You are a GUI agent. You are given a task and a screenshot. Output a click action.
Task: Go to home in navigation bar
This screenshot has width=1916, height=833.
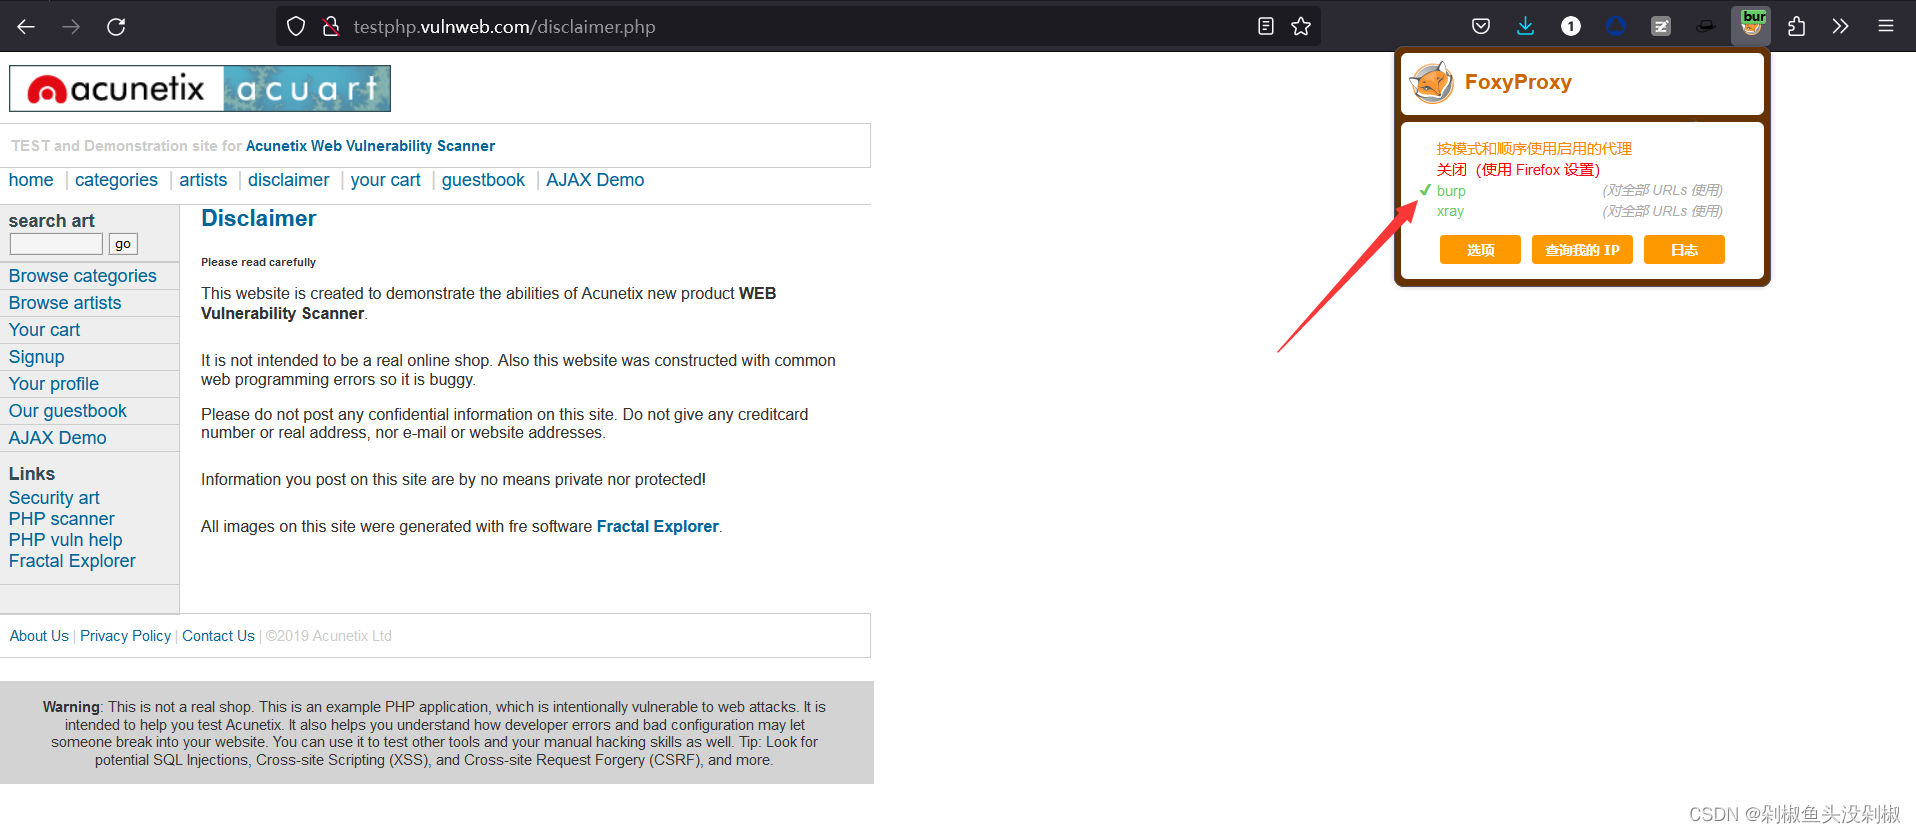[x=31, y=180]
